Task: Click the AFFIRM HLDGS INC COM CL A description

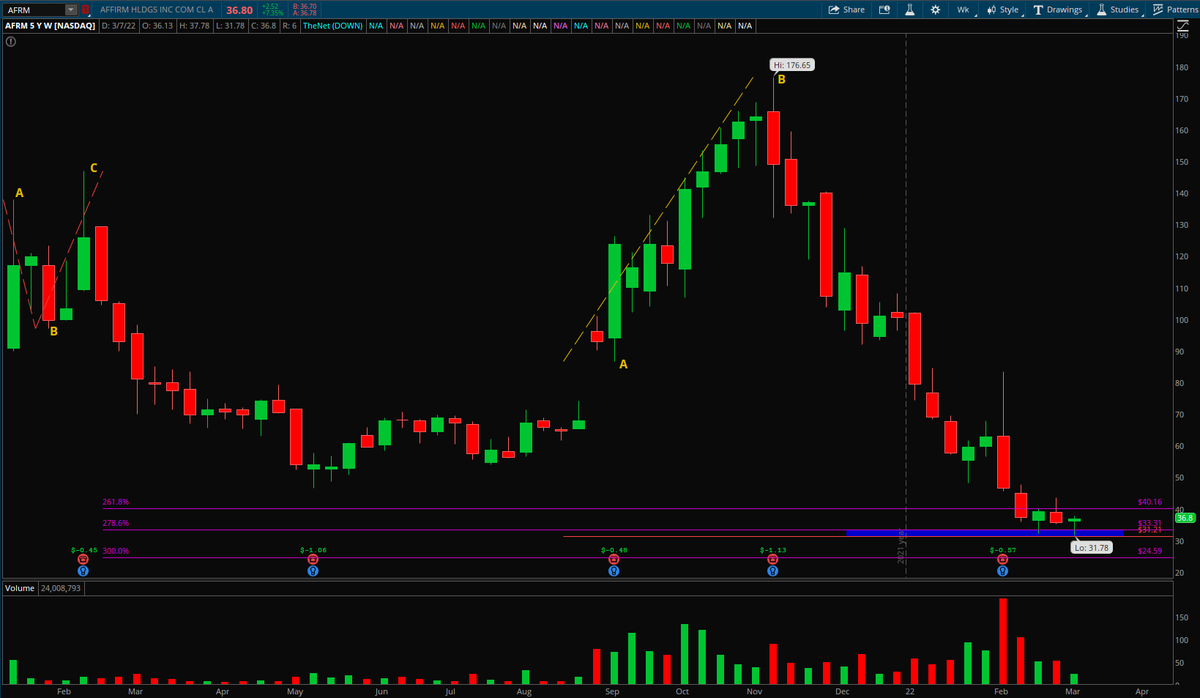Action: click(157, 9)
